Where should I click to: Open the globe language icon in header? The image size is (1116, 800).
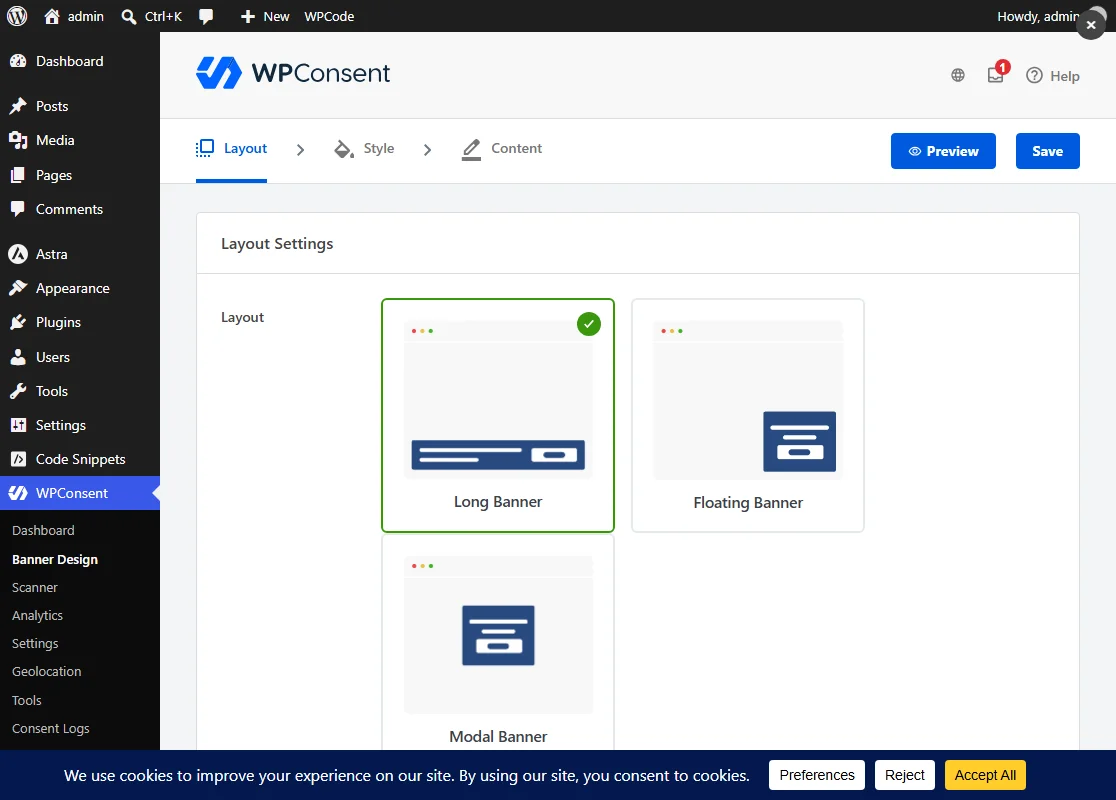pyautogui.click(x=958, y=75)
